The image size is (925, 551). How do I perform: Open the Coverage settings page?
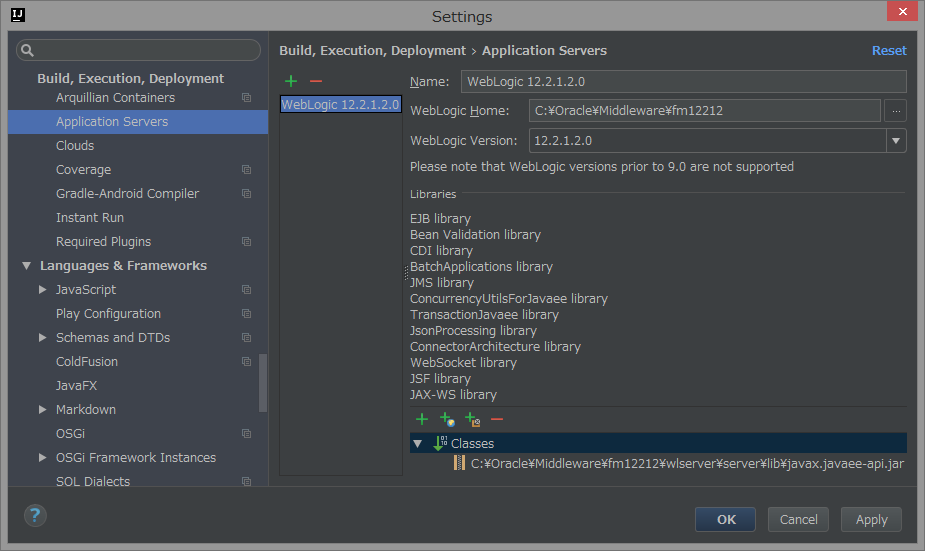pyautogui.click(x=83, y=169)
